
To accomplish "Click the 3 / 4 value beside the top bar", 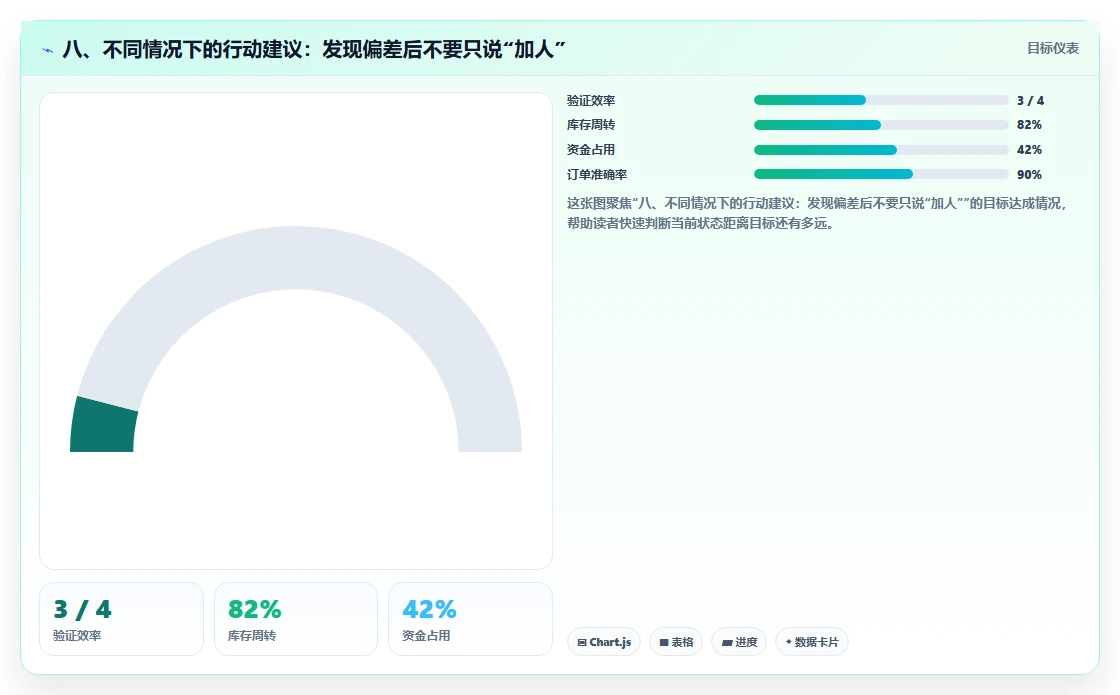I will point(1030,101).
